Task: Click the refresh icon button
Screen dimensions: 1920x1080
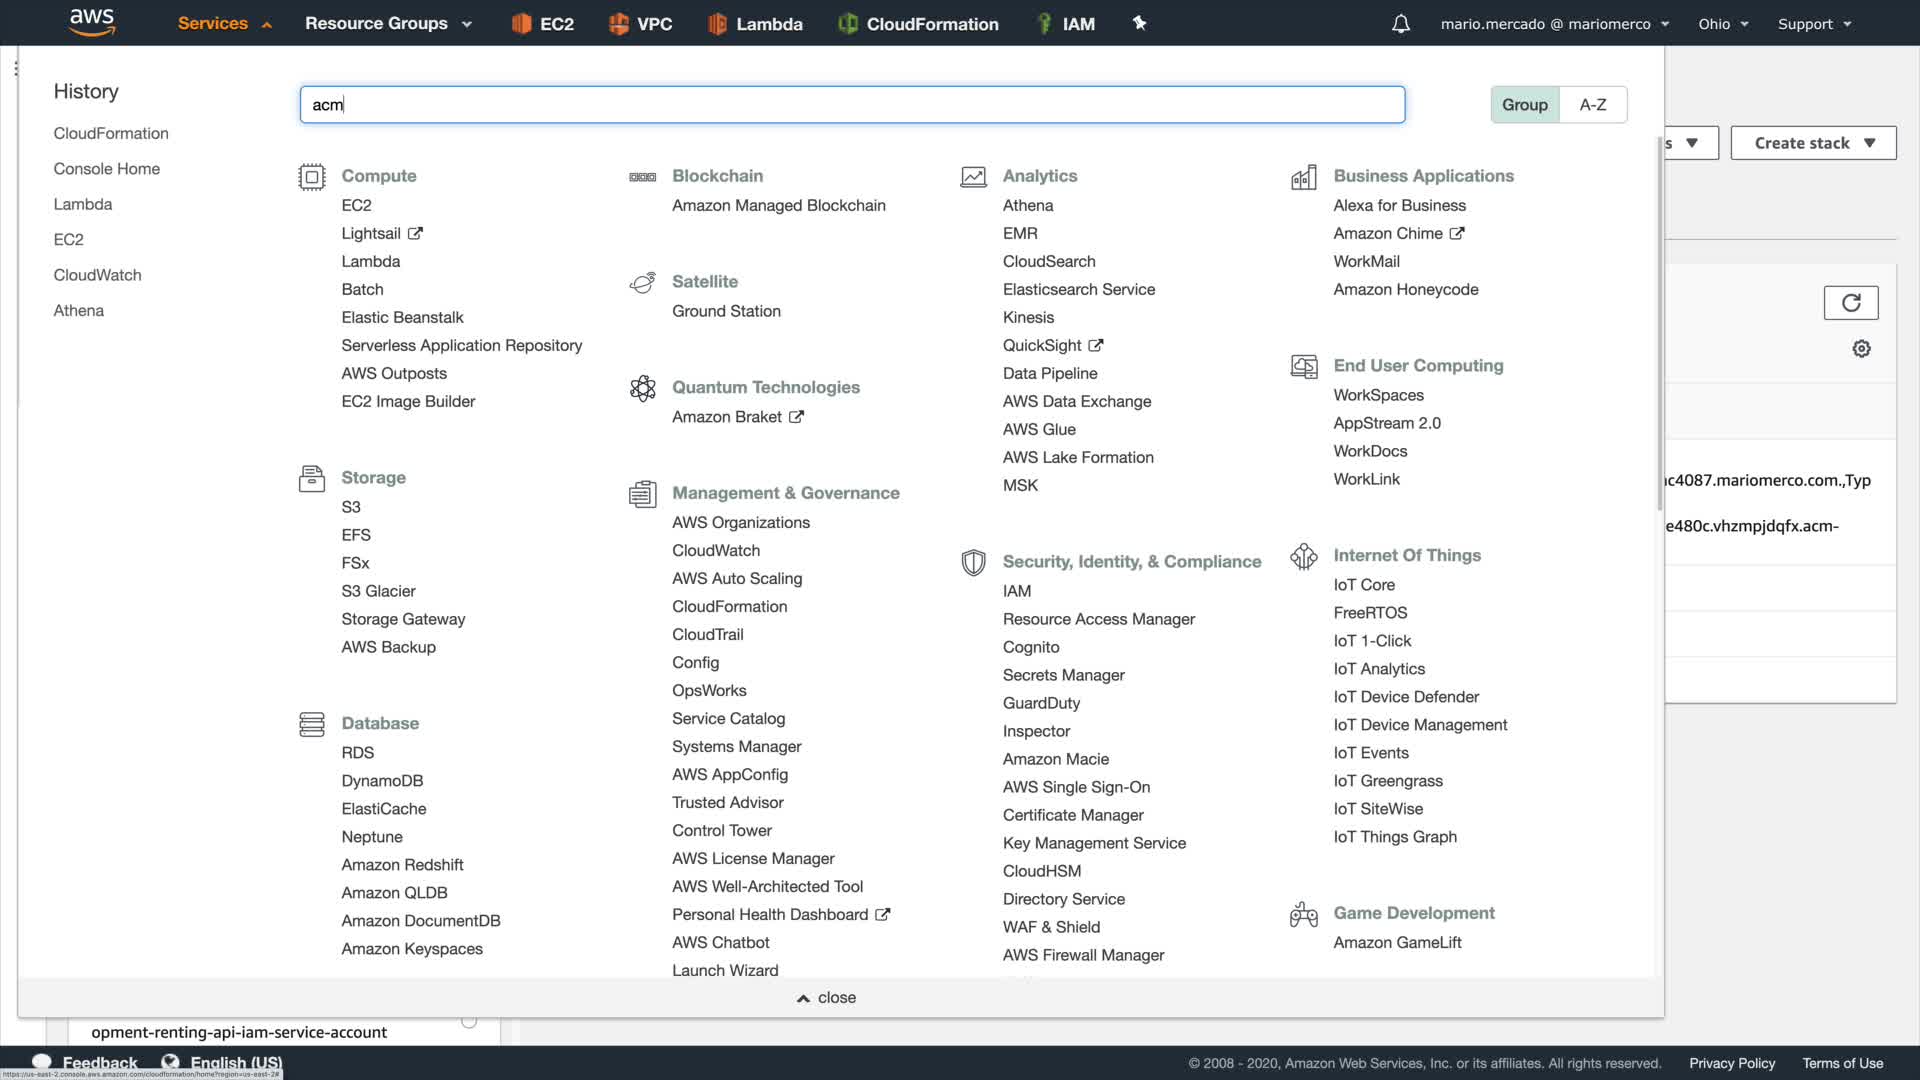Action: coord(1850,303)
